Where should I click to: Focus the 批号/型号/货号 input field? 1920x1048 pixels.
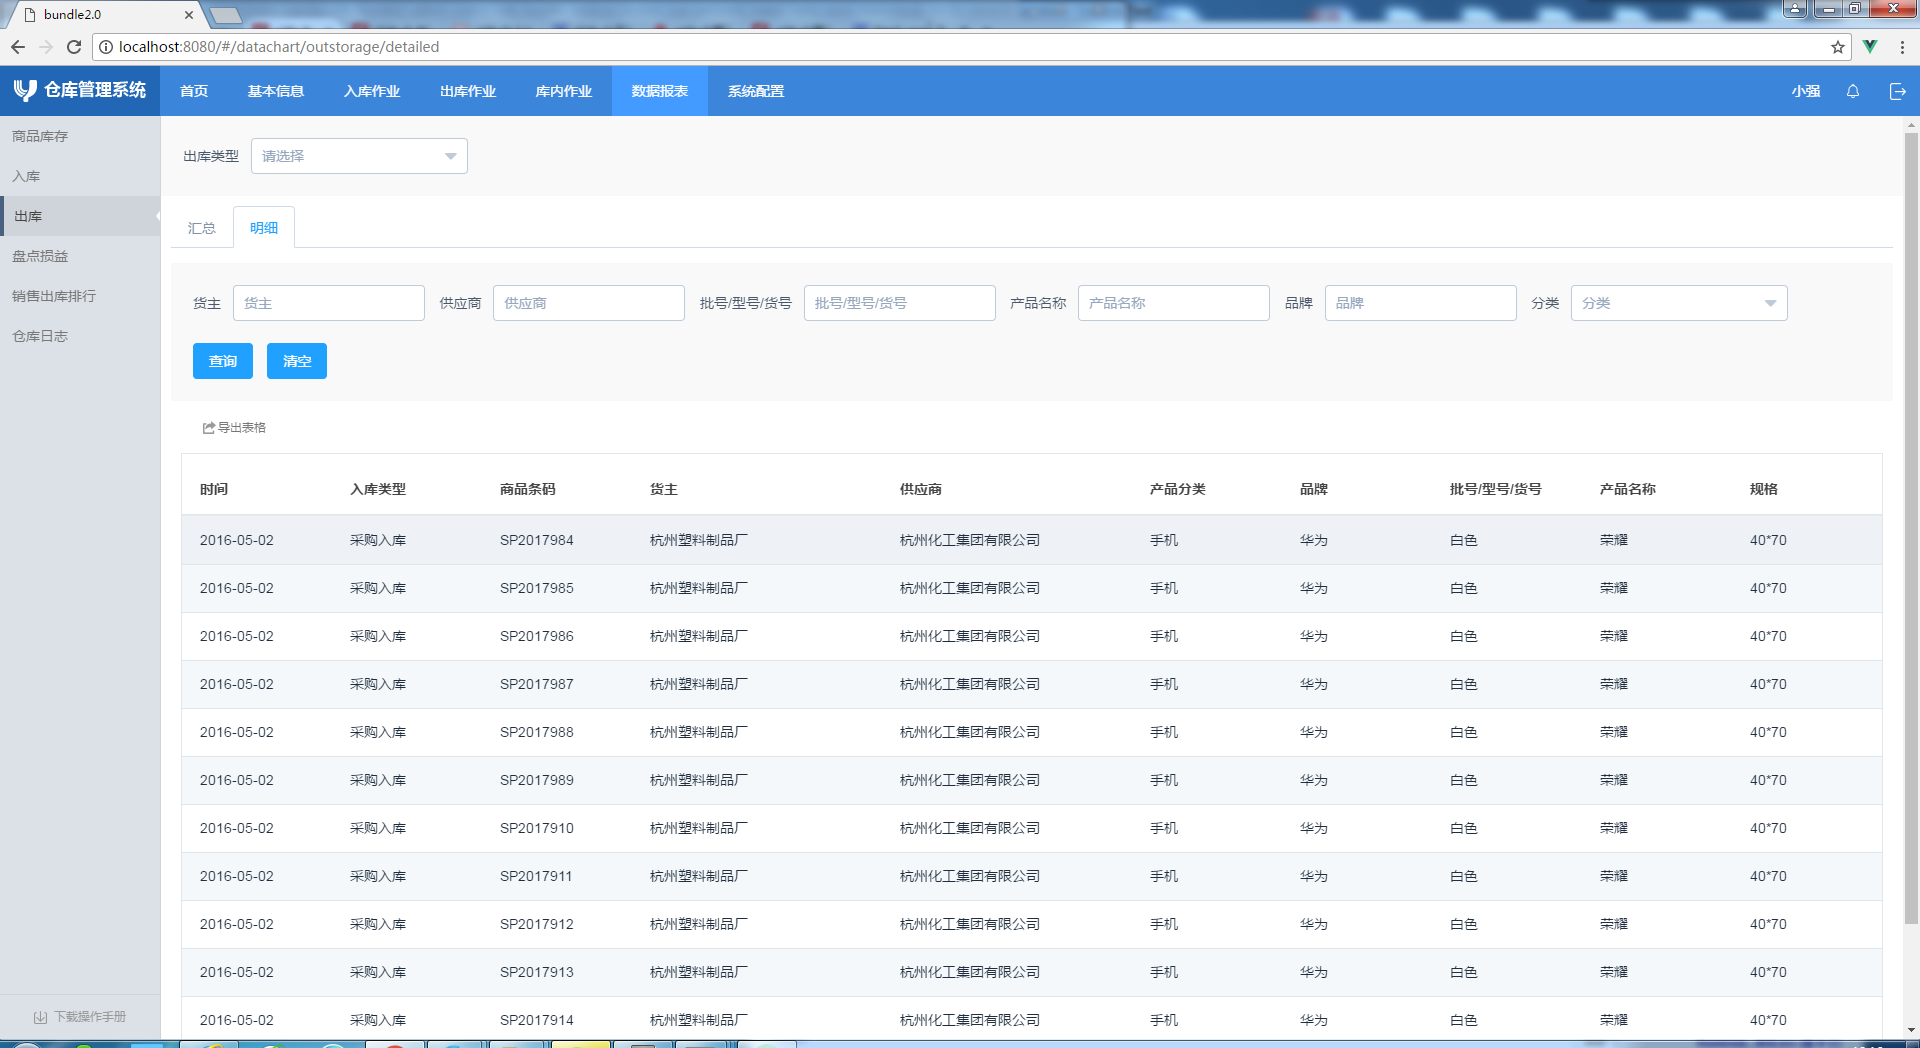coord(900,303)
